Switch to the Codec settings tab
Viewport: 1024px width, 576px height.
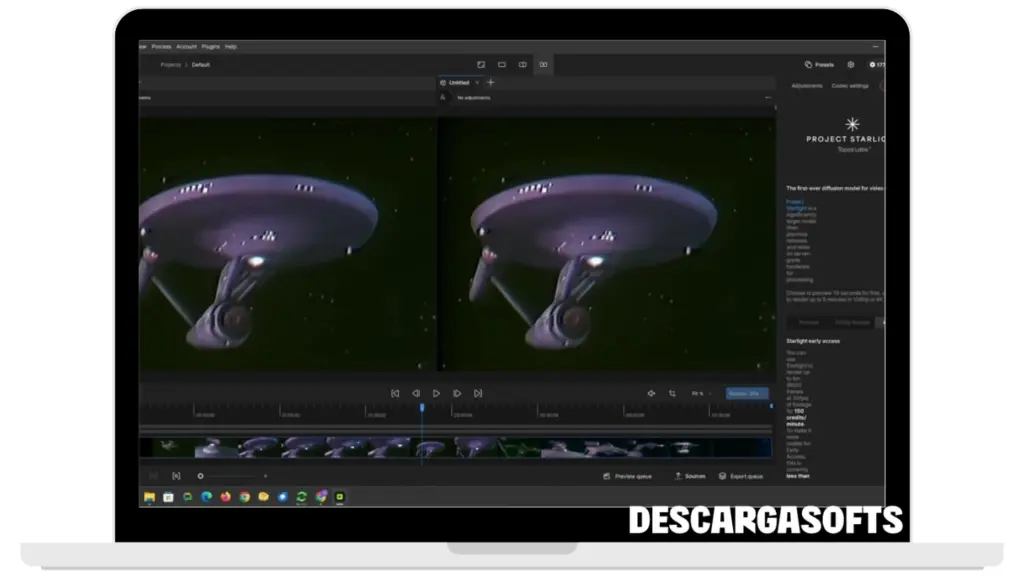tap(850, 86)
